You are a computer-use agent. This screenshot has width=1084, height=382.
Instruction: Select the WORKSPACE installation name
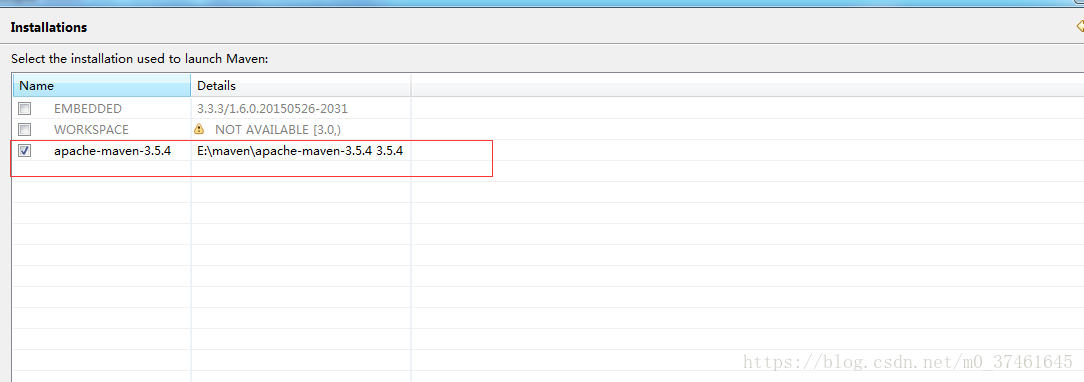(91, 129)
